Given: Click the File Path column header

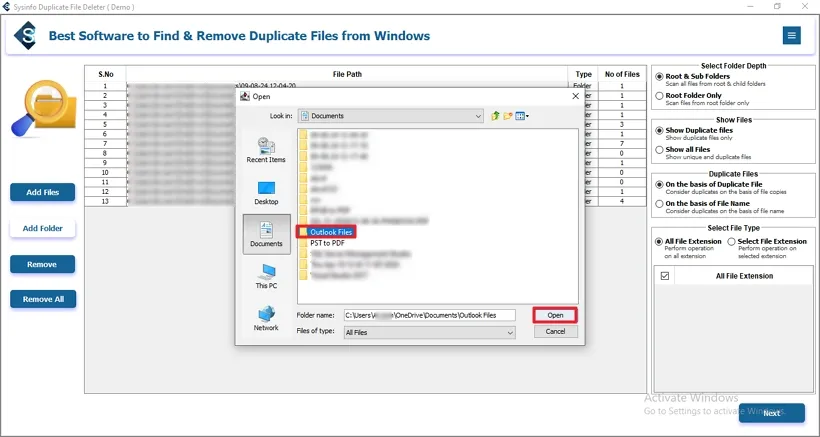Looking at the screenshot, I should coord(347,74).
